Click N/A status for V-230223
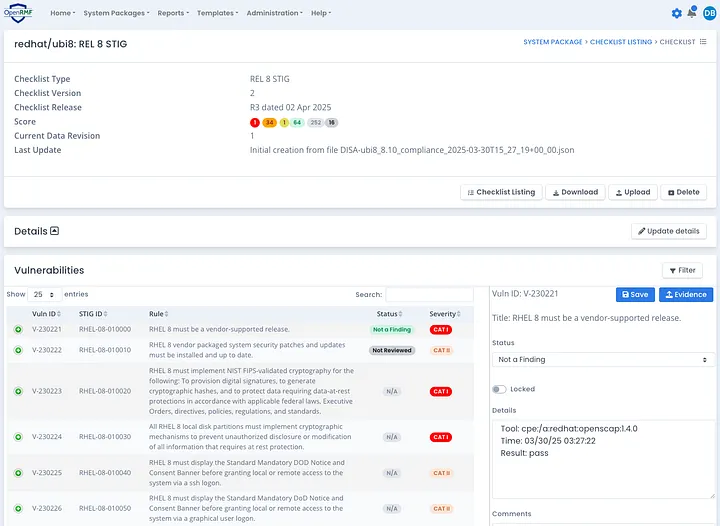Viewport: 720px width, 526px height. click(x=392, y=392)
